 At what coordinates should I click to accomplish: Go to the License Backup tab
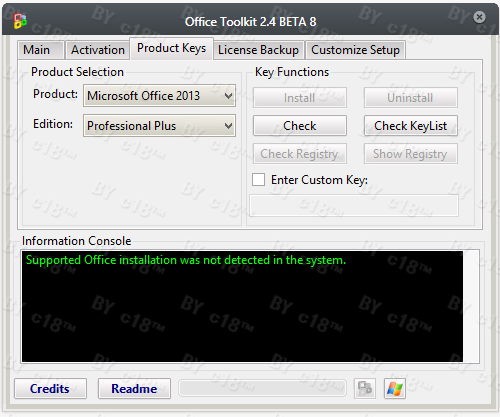[258, 50]
